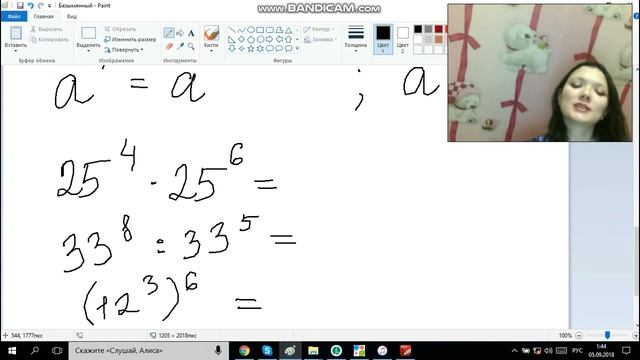The height and width of the screenshot is (360, 640).
Task: Click the Redo arrow in title bar
Action: tap(40, 5)
